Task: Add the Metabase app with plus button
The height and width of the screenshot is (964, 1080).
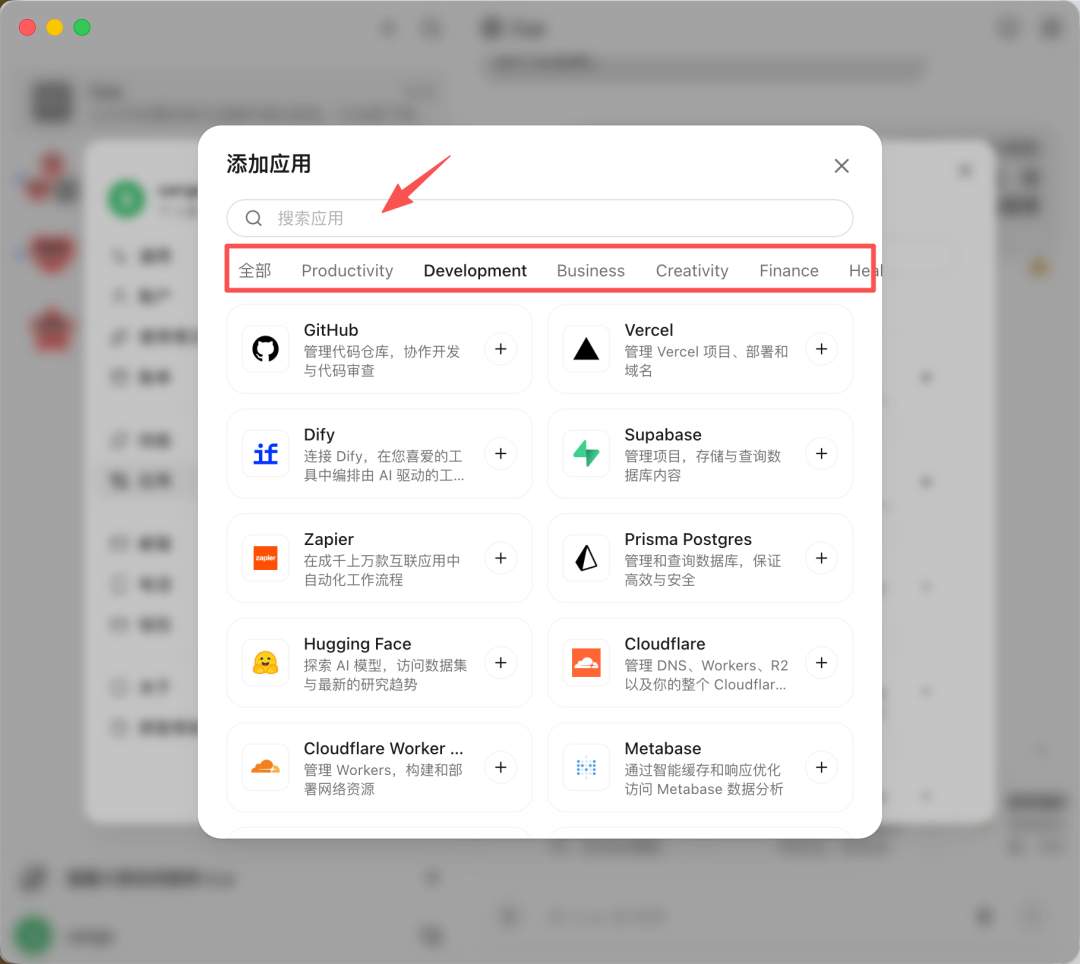Action: [x=821, y=768]
